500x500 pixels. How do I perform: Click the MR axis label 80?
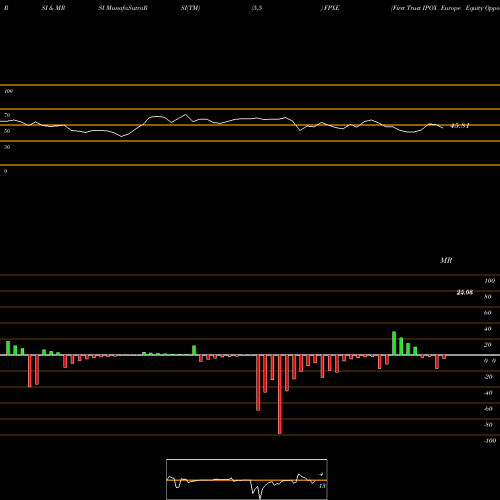[488, 297]
